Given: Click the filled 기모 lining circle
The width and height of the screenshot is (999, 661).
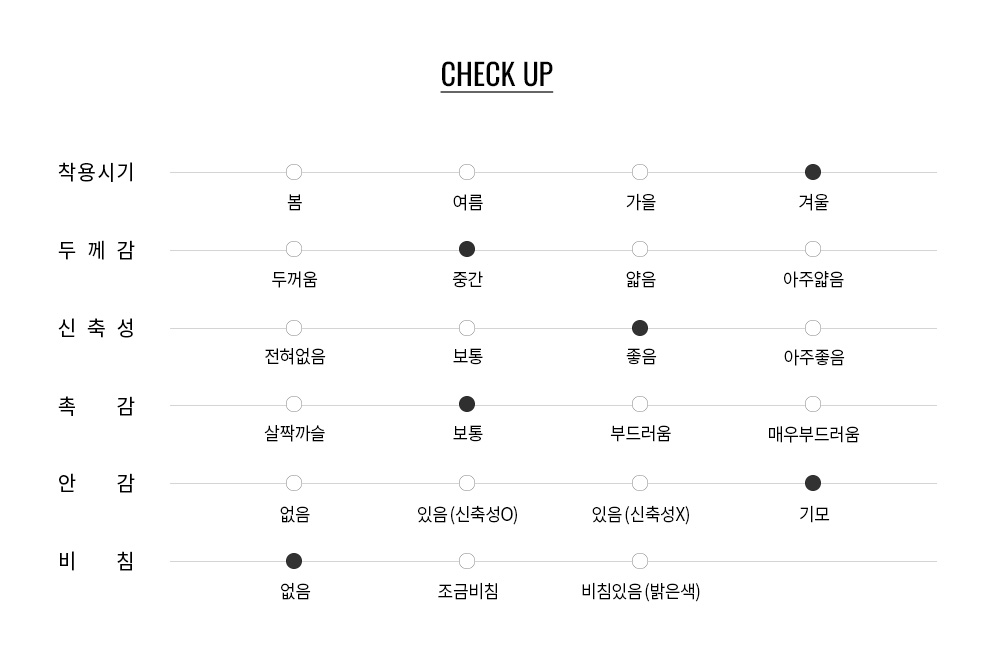Looking at the screenshot, I should click(813, 483).
